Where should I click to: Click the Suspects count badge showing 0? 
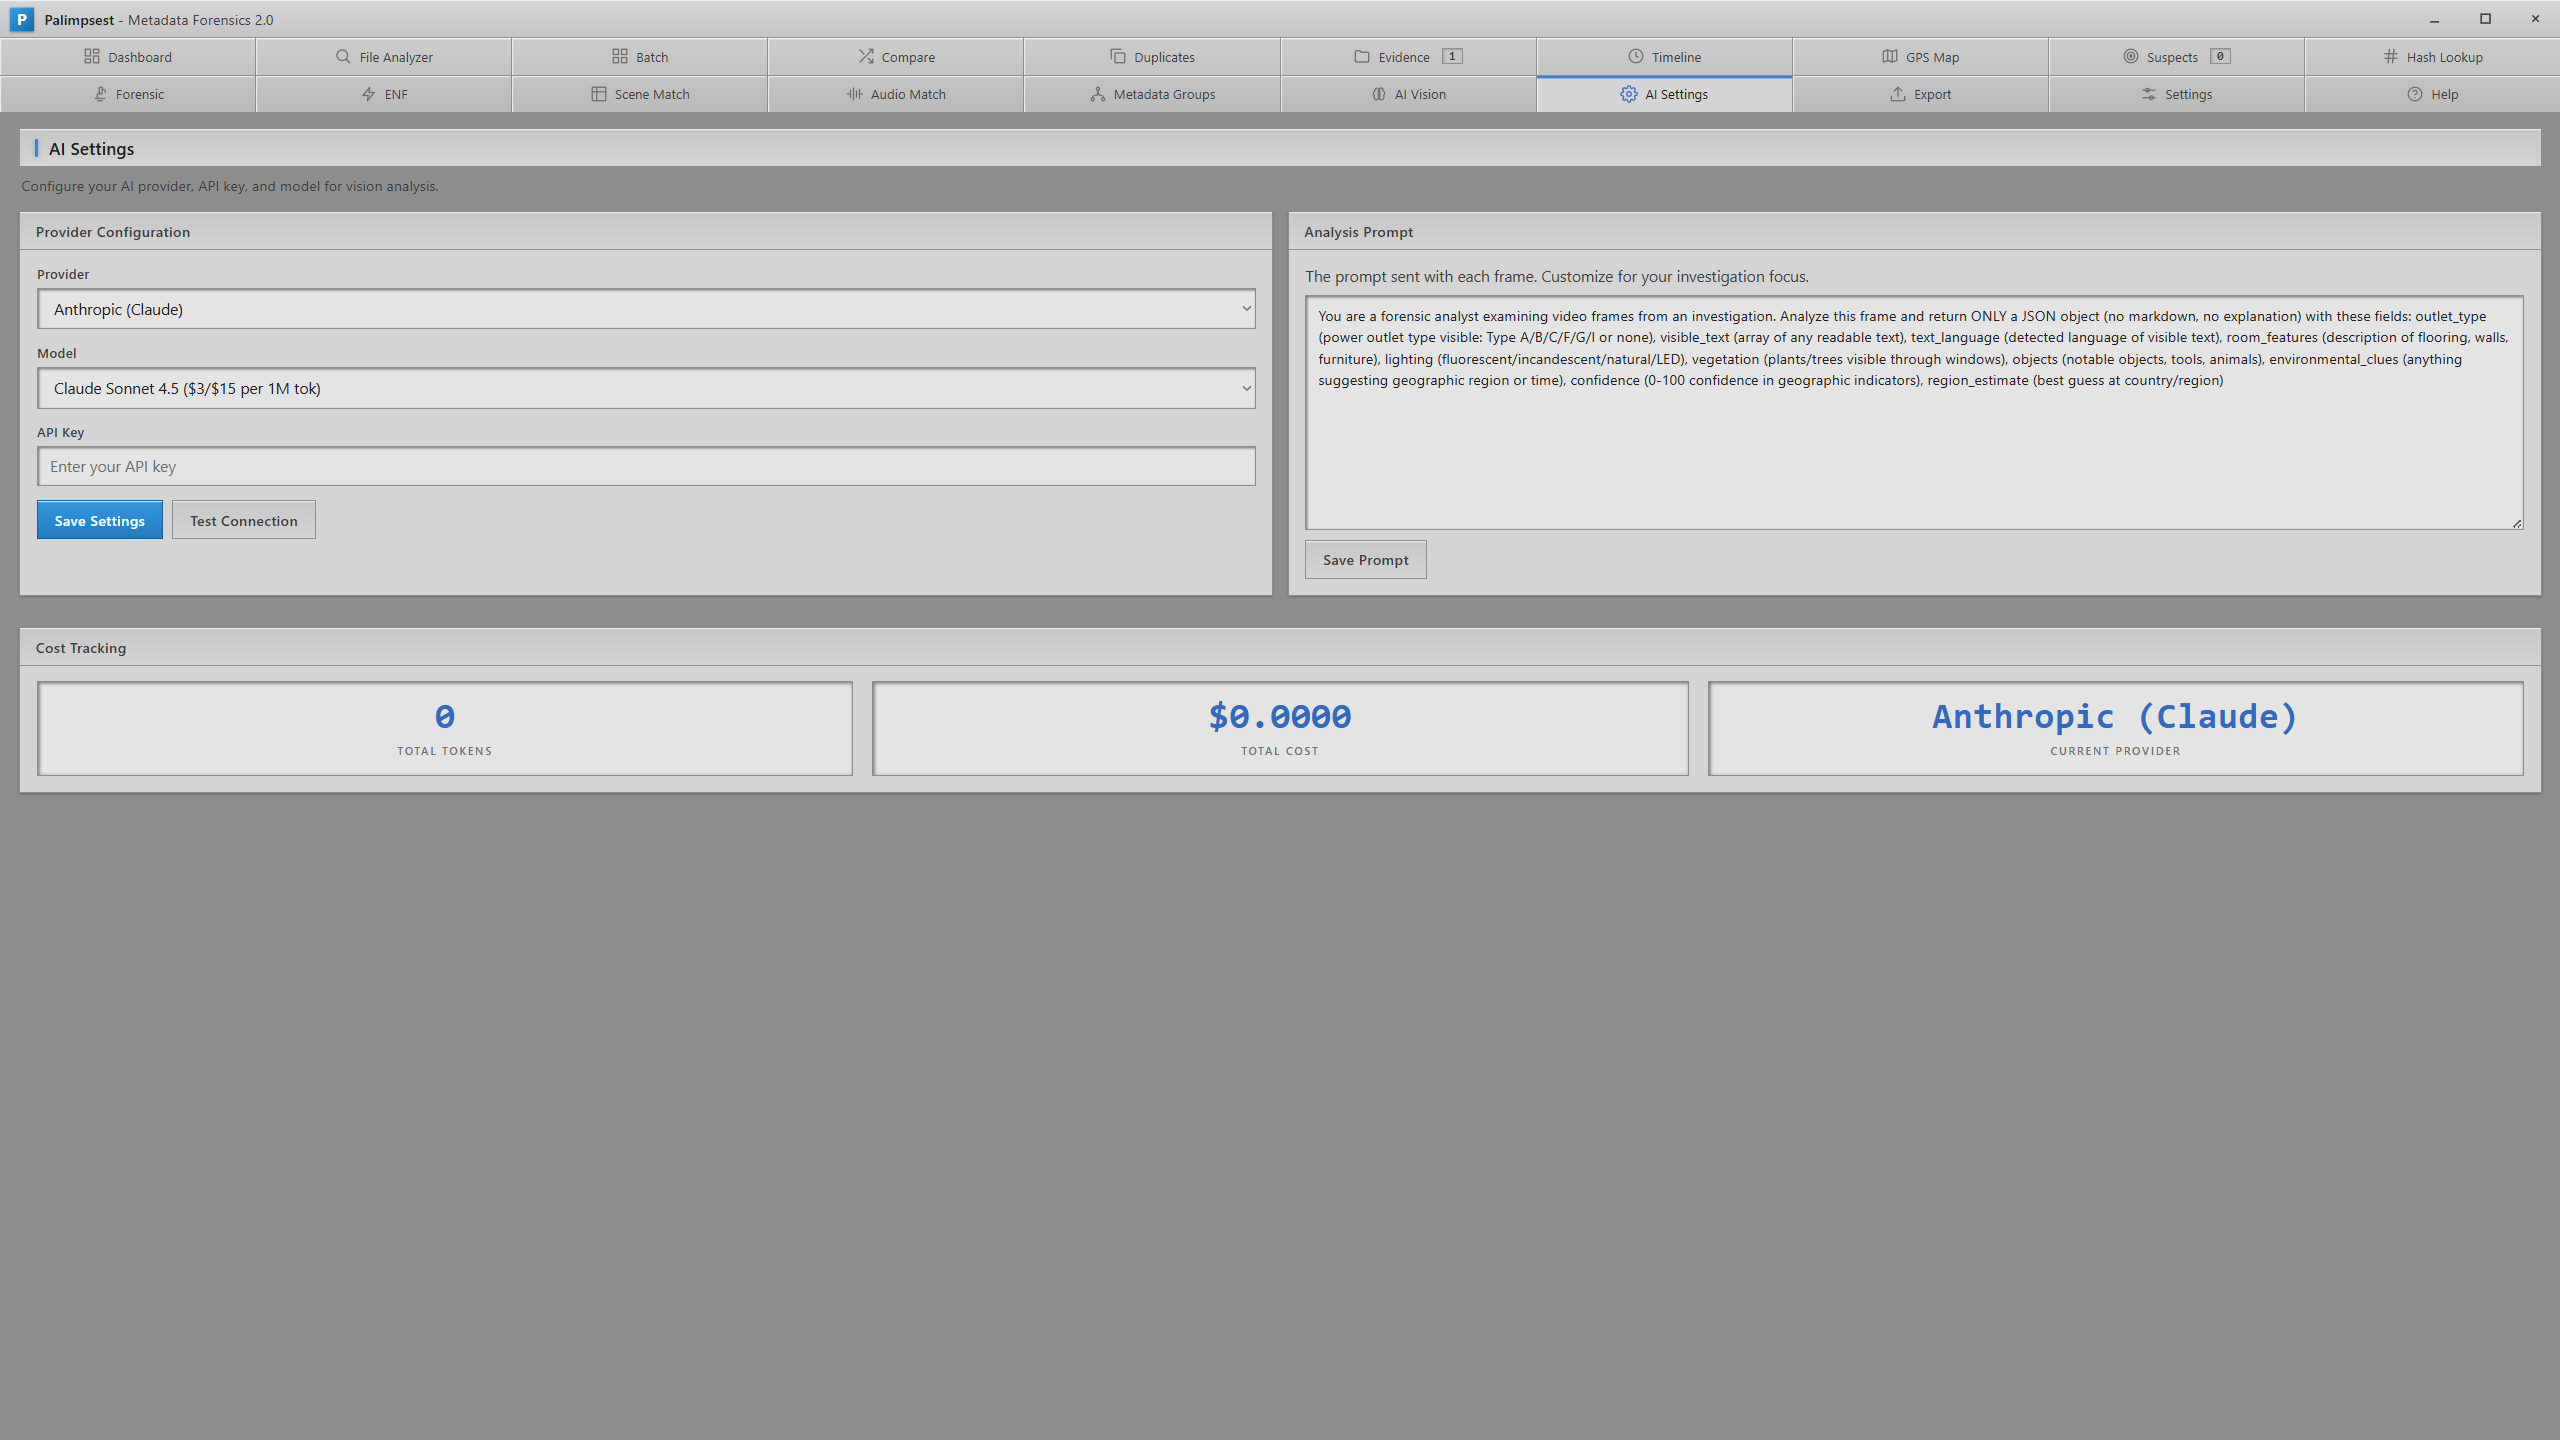[2220, 56]
